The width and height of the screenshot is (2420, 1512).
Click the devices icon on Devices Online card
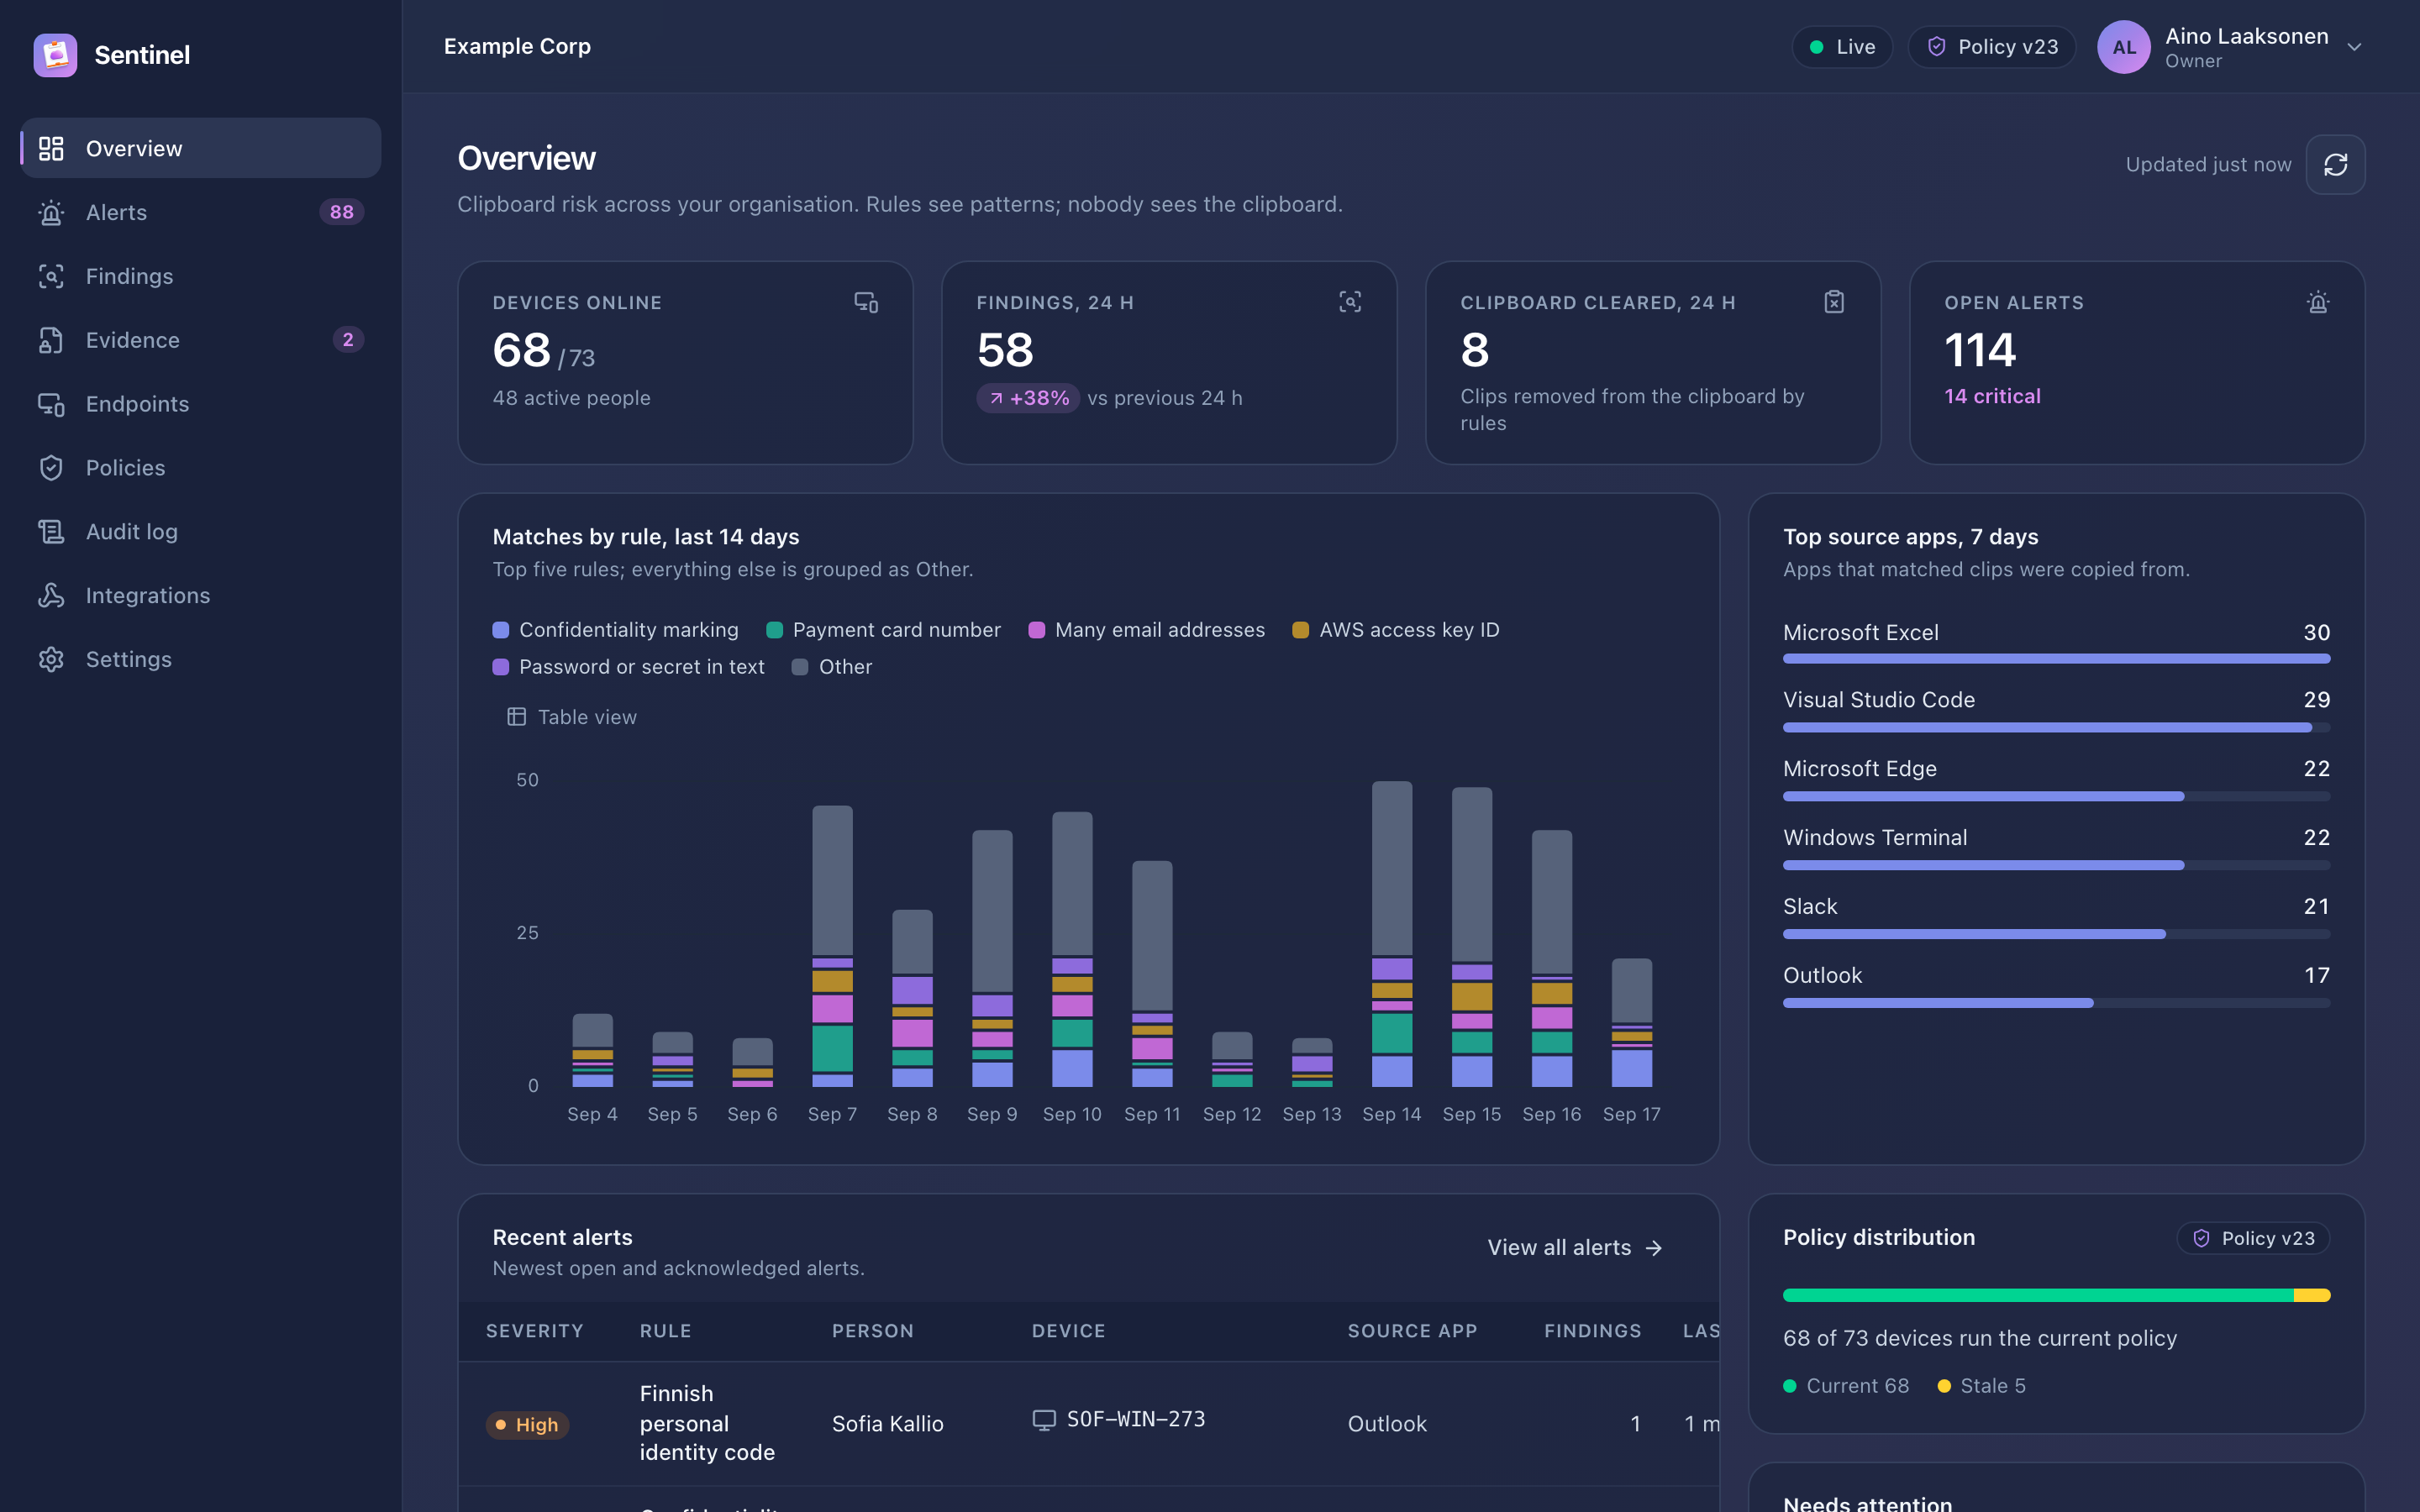[866, 302]
